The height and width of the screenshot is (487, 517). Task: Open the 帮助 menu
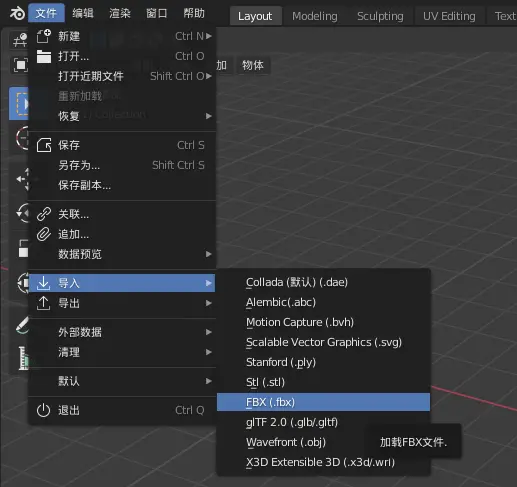(194, 13)
